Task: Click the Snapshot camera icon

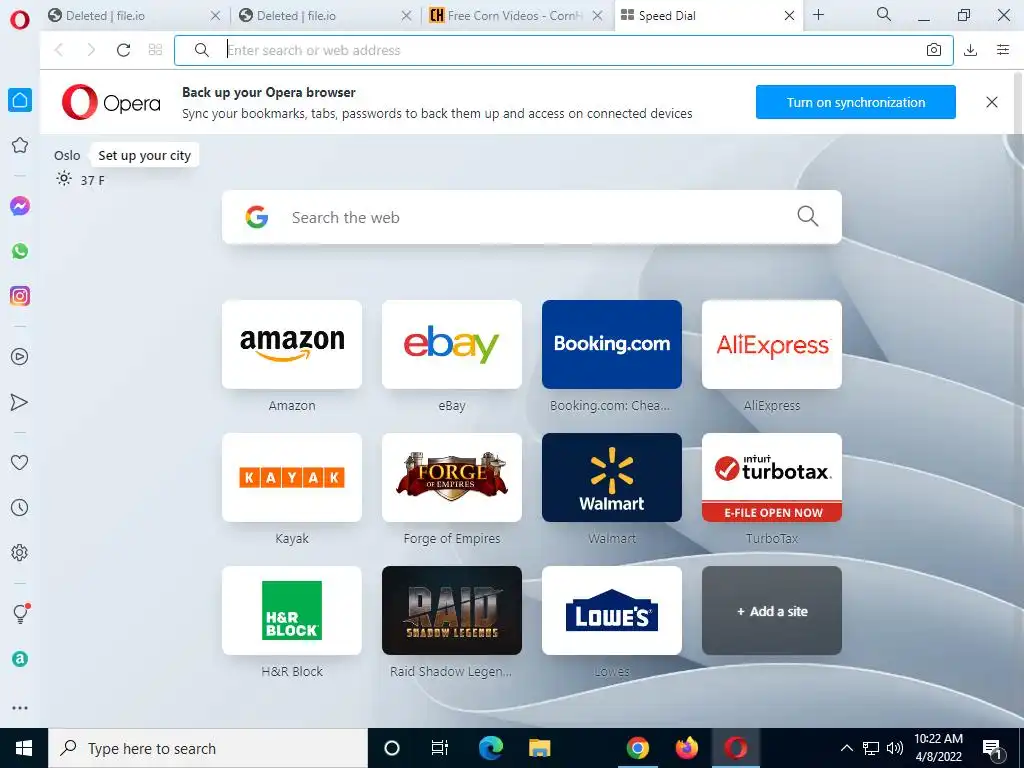Action: coord(934,50)
